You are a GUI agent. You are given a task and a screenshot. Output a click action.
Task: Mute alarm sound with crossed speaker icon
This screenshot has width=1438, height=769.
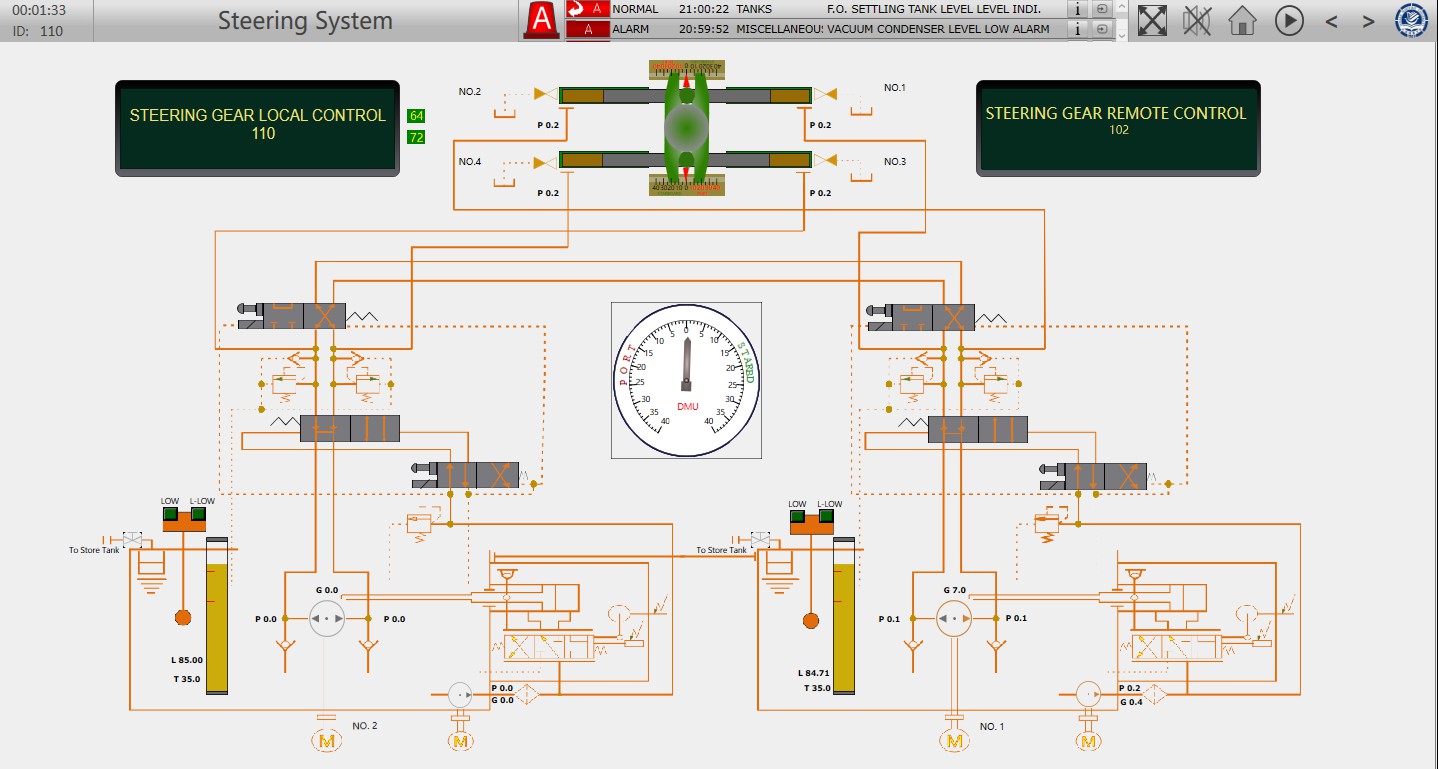(x=1197, y=20)
